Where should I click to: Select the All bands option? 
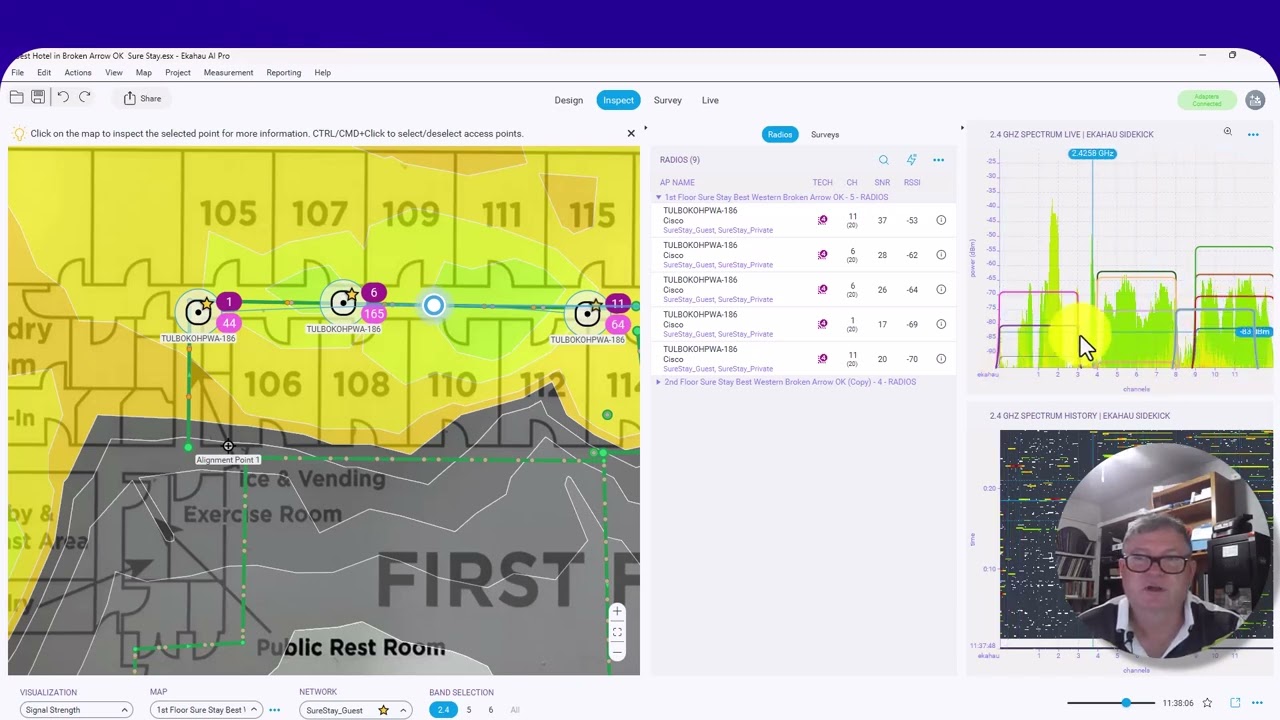[515, 710]
